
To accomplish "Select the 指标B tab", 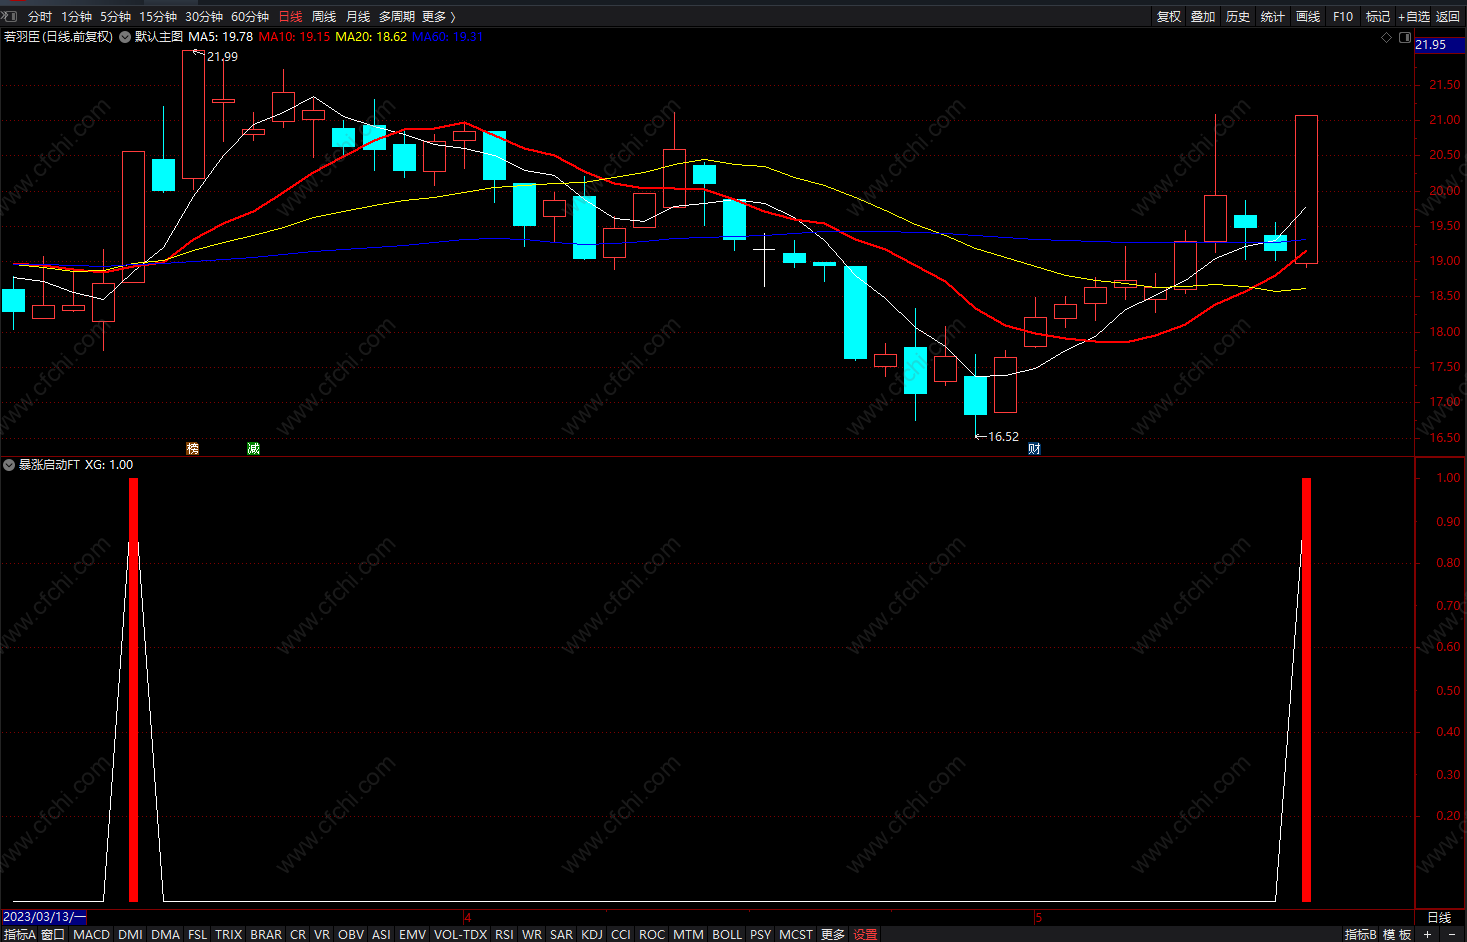I will click(1360, 935).
